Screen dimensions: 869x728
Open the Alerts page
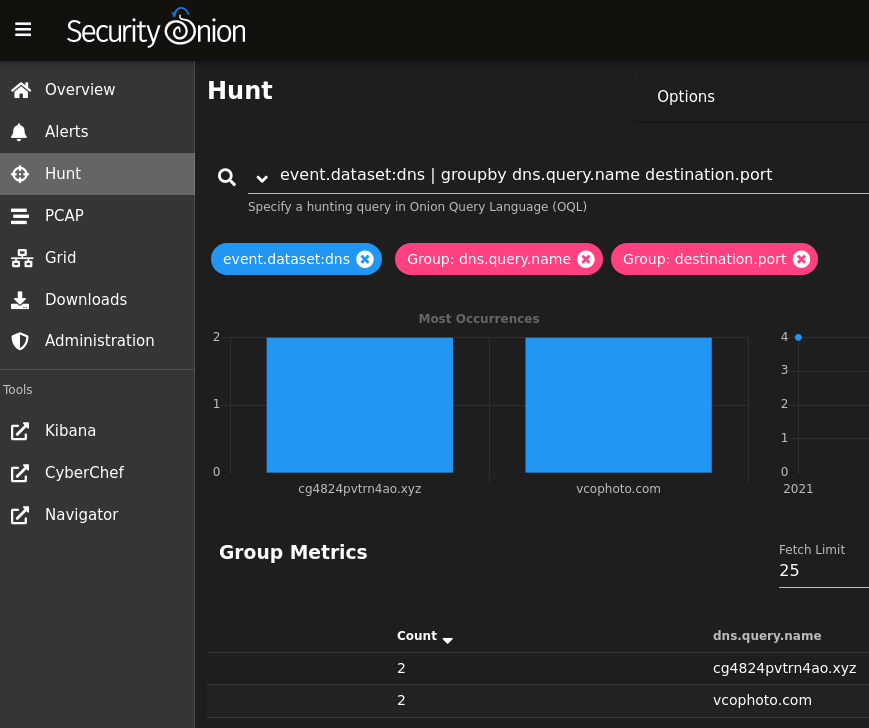tap(97, 132)
